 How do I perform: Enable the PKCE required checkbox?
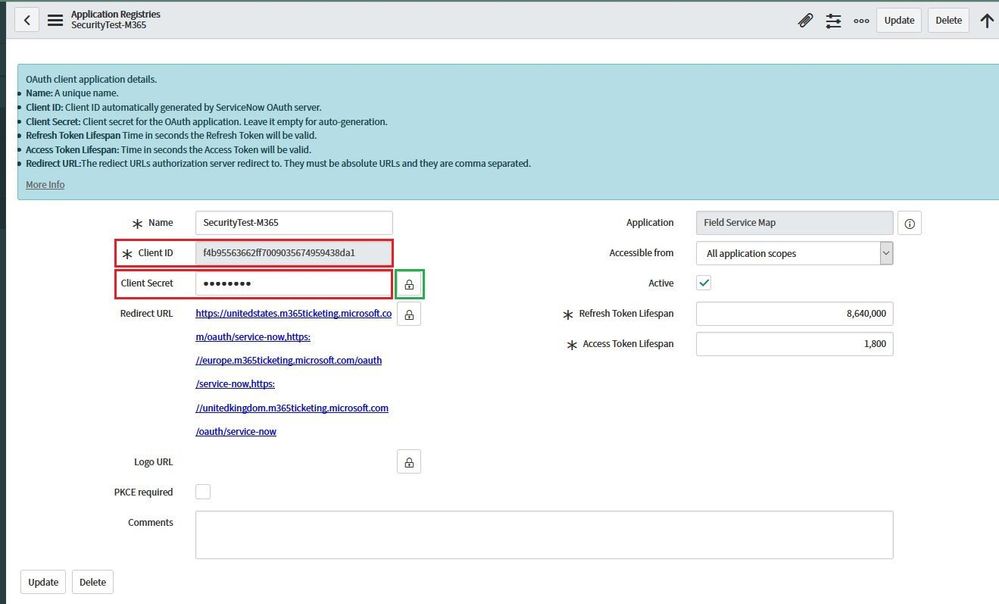point(203,491)
